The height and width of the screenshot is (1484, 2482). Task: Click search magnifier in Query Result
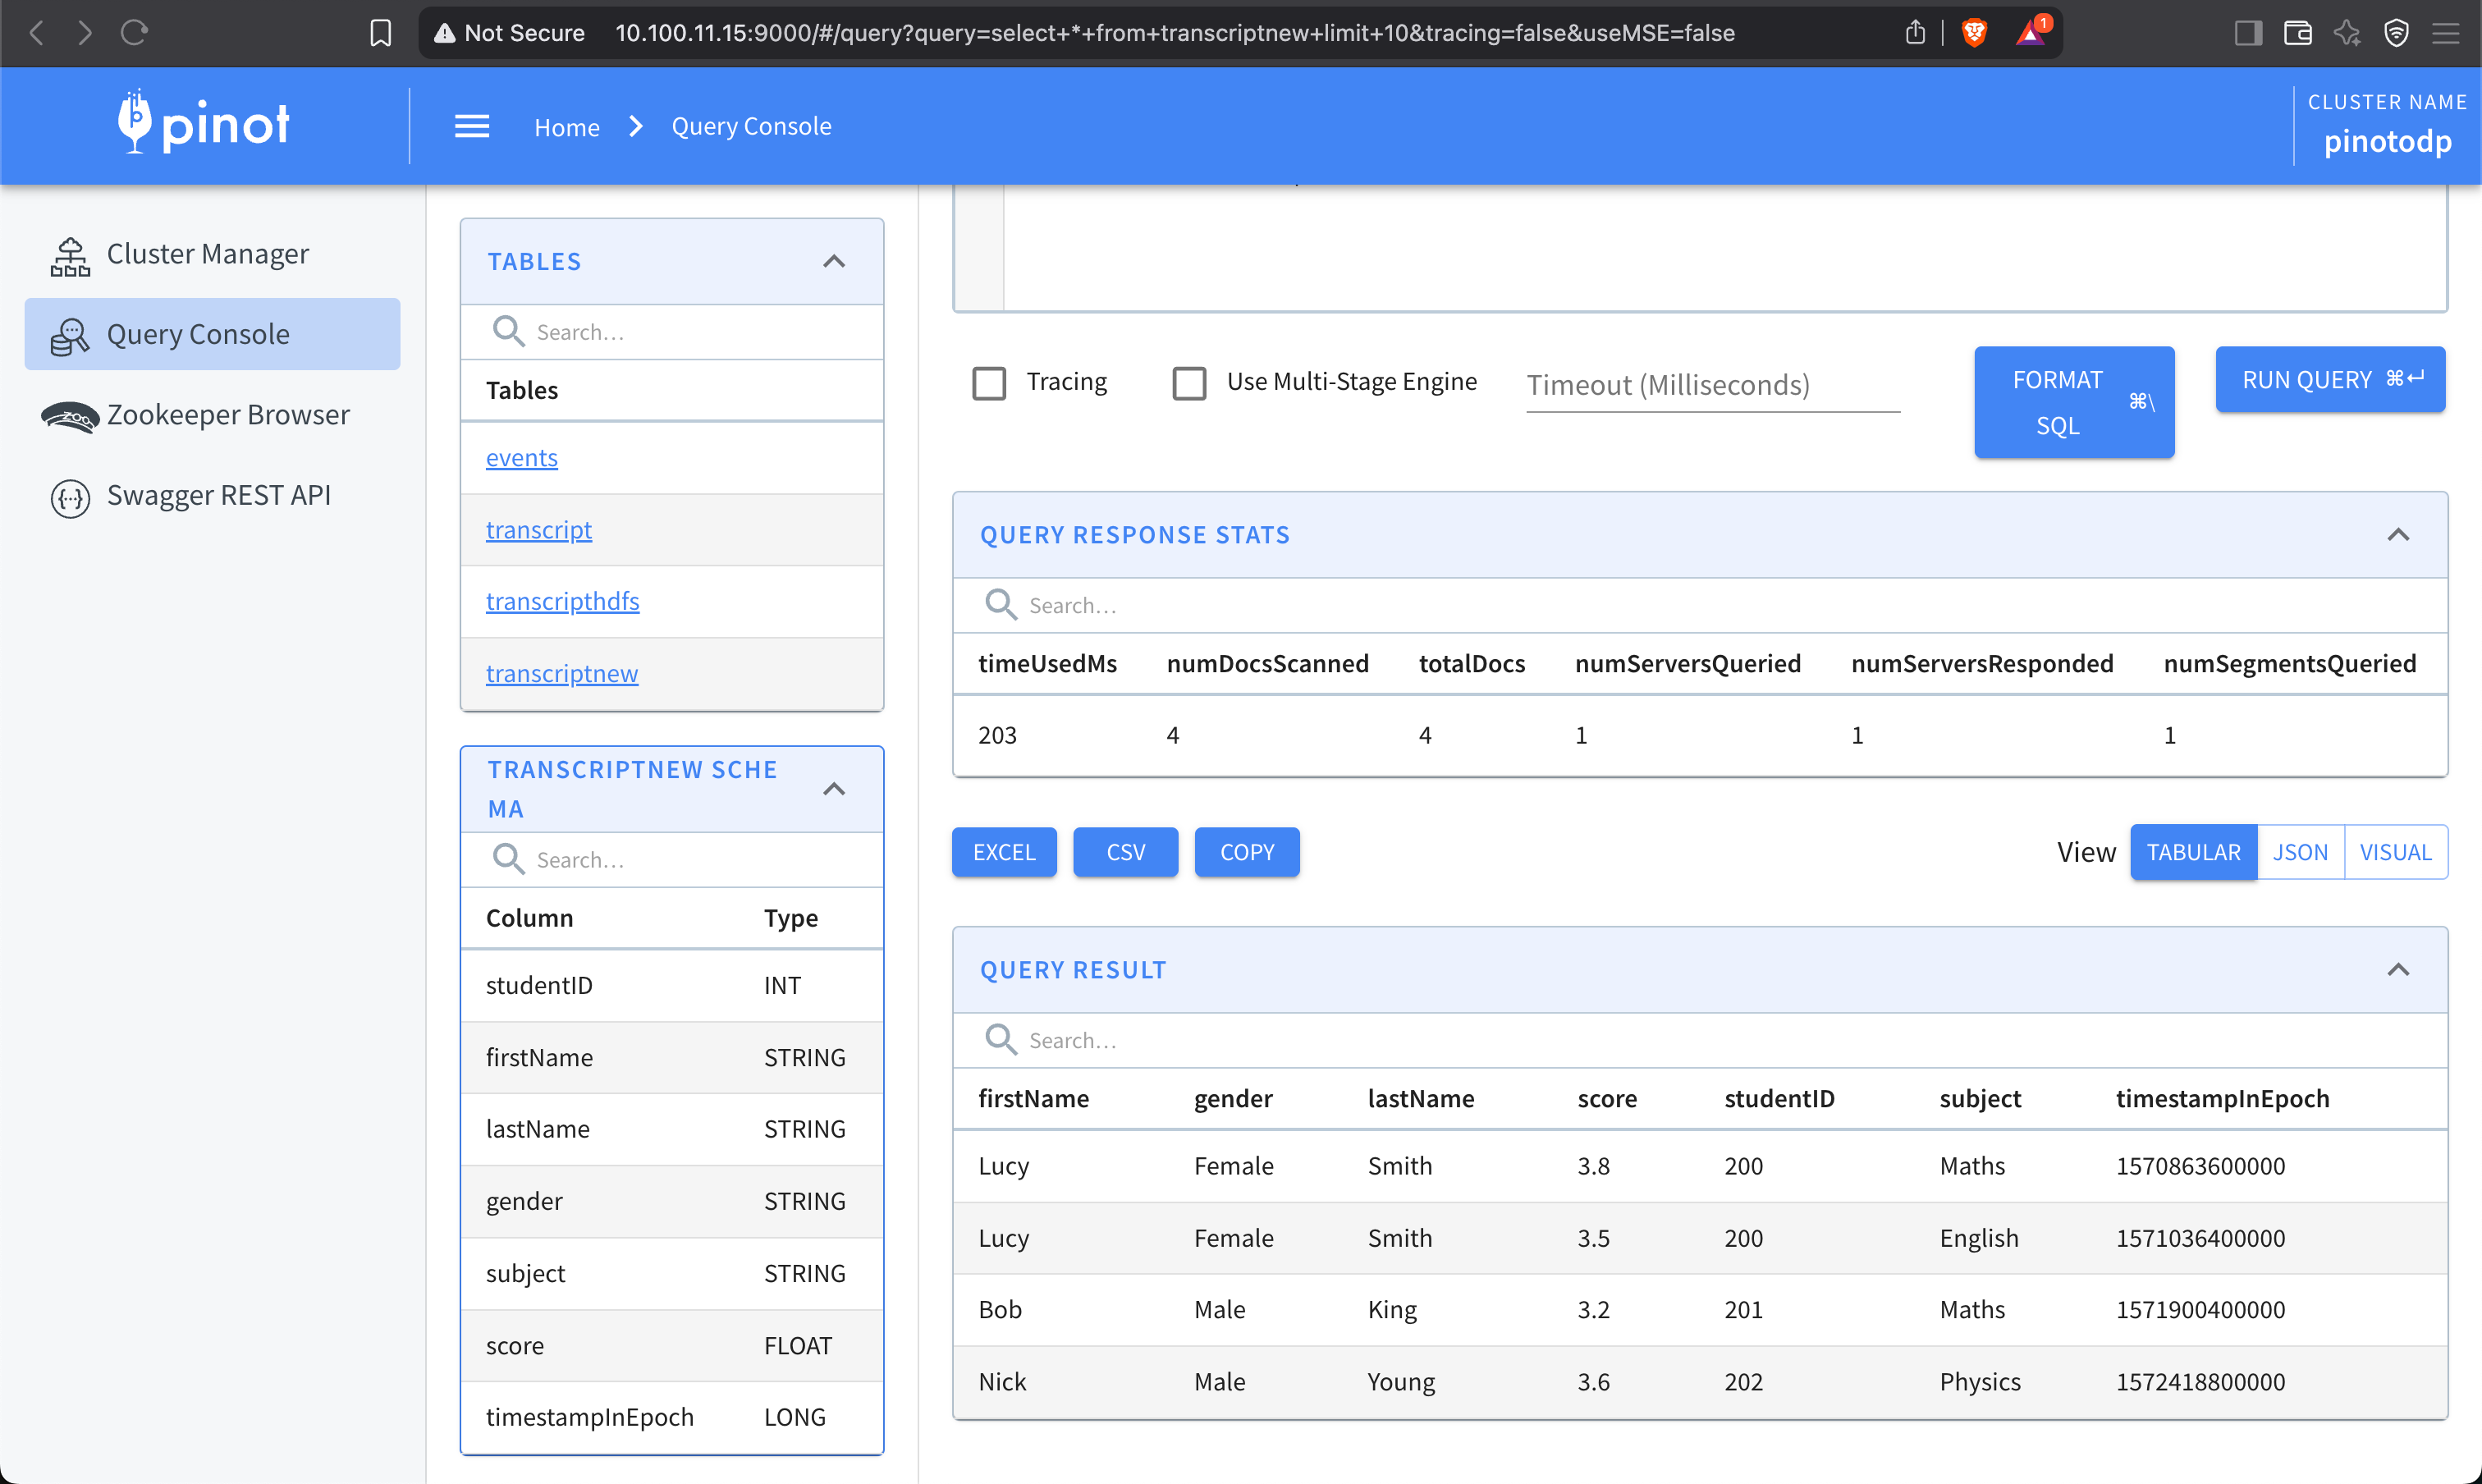click(1000, 1039)
